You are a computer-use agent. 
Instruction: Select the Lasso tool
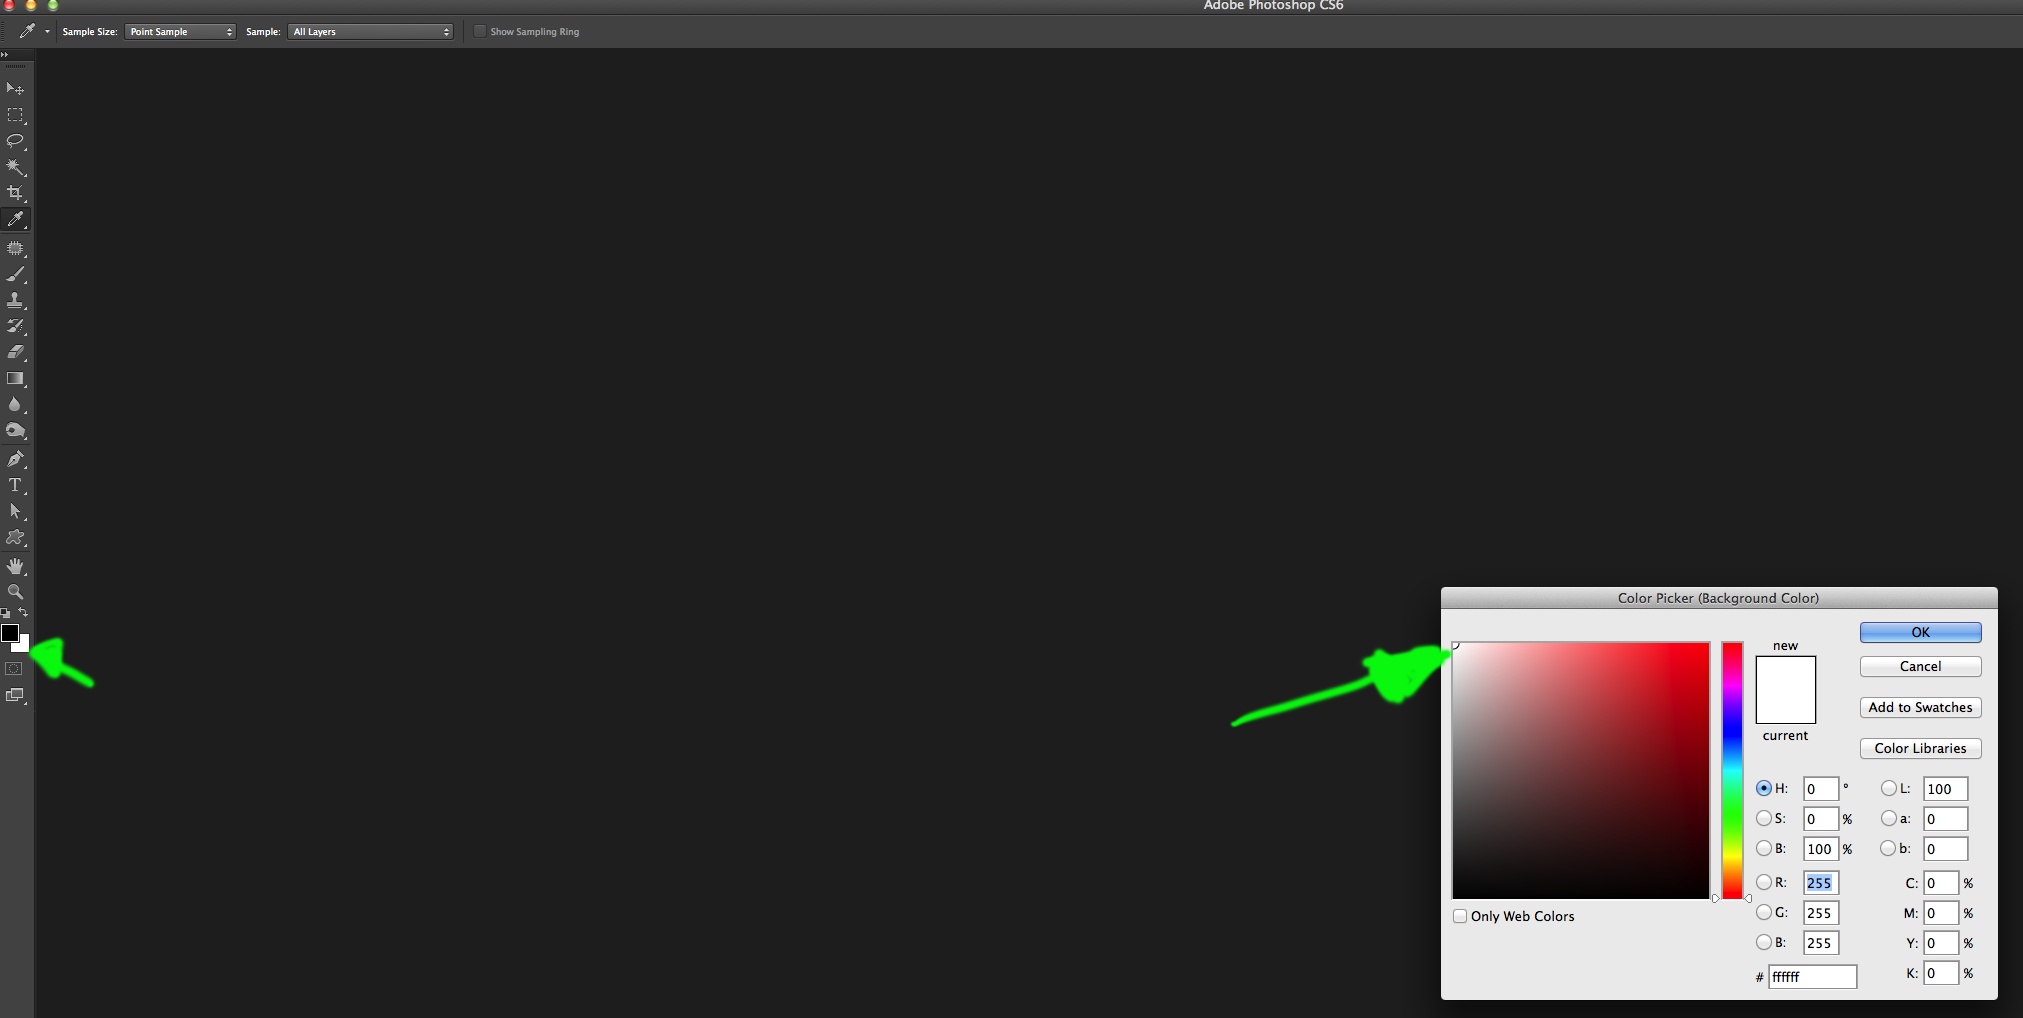16,141
